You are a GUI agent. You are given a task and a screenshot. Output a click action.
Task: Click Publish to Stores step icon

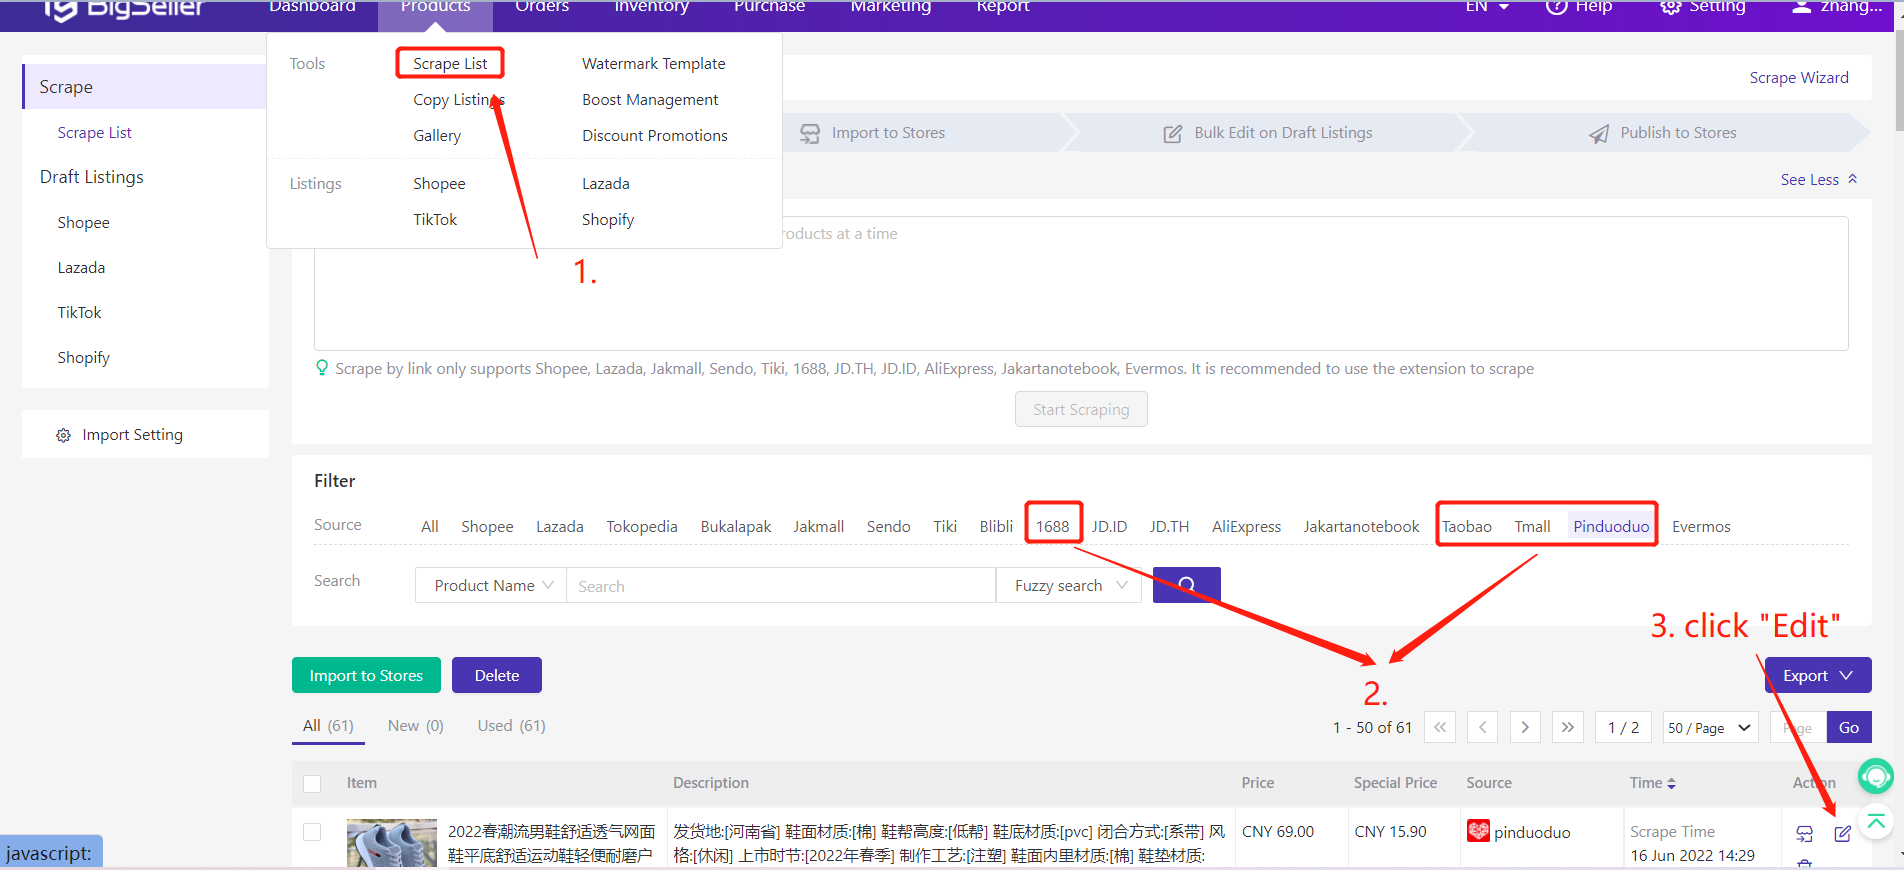pyautogui.click(x=1599, y=133)
